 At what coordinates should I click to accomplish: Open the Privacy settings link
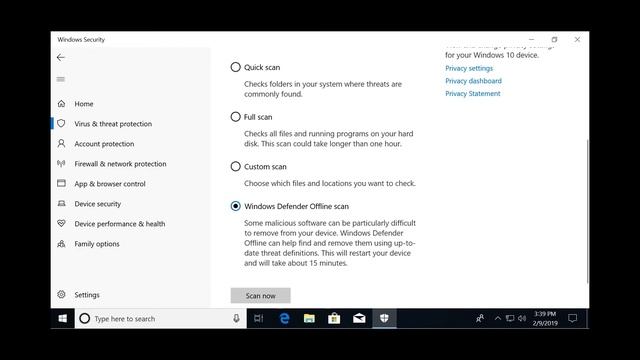pyautogui.click(x=469, y=68)
